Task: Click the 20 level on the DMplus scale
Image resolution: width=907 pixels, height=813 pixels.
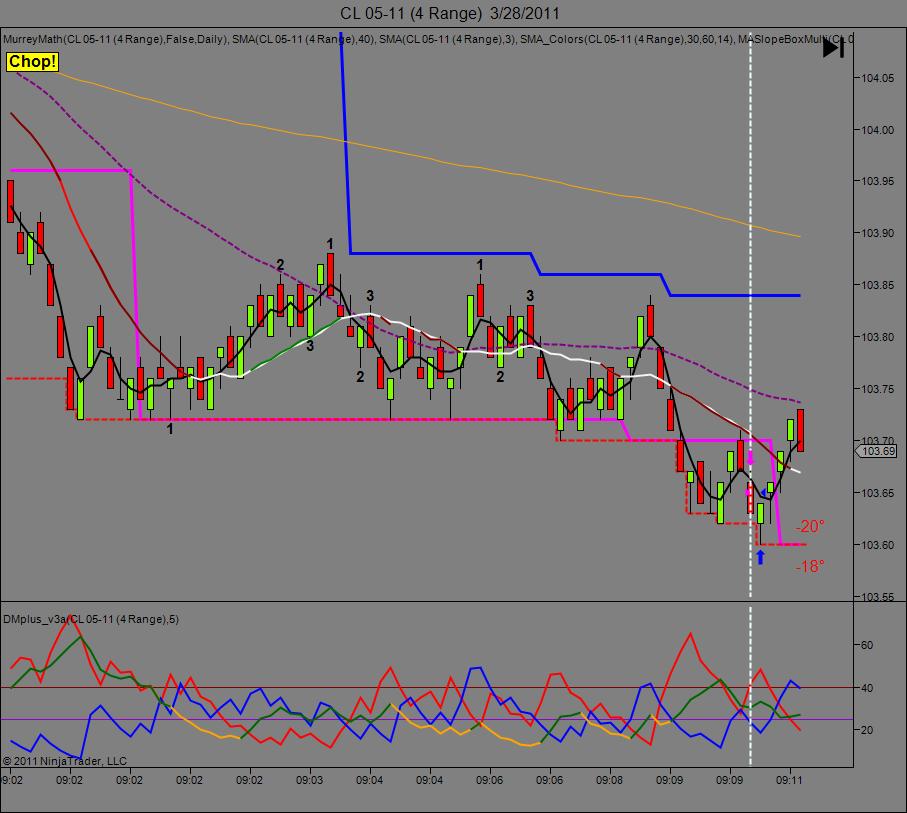Action: (x=867, y=730)
